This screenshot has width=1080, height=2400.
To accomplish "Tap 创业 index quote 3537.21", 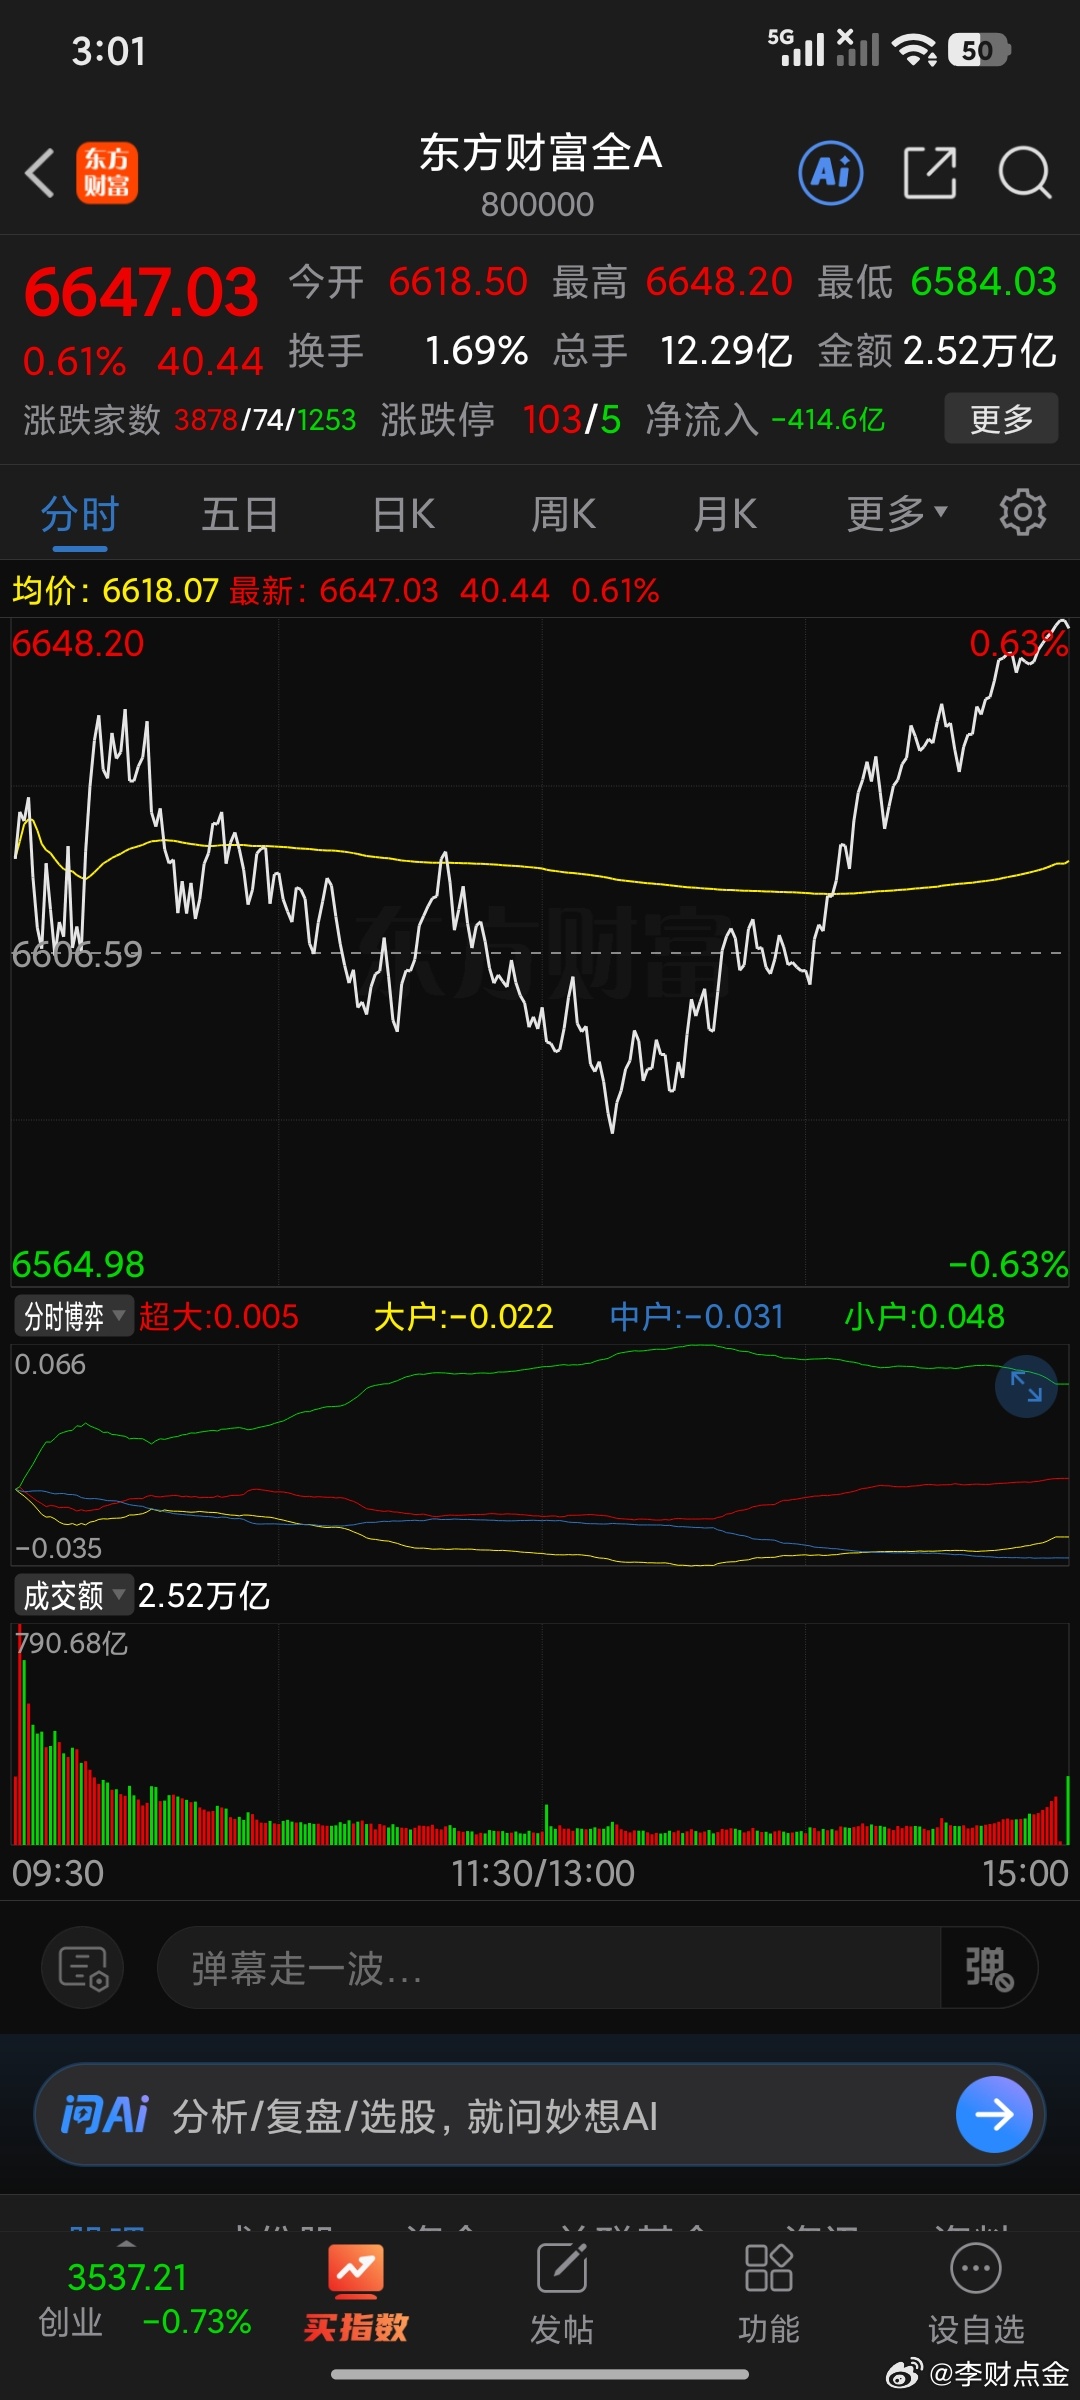I will (x=144, y=2299).
